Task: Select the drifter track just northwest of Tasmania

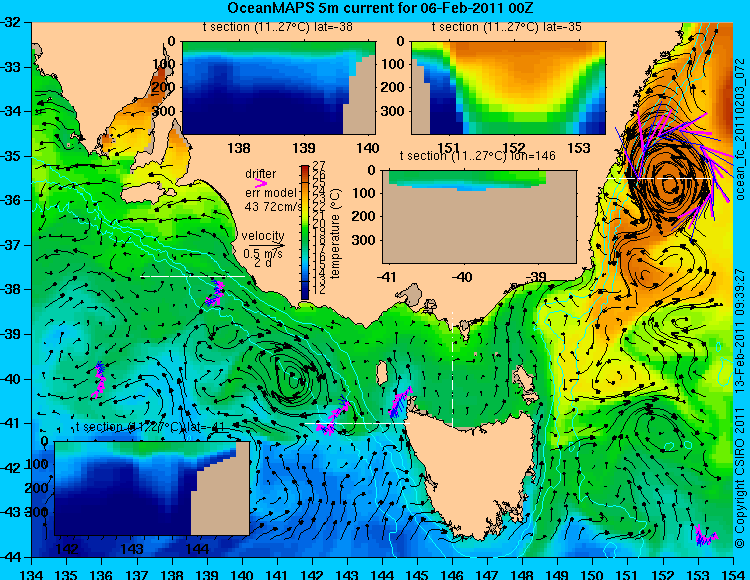Action: (x=399, y=402)
